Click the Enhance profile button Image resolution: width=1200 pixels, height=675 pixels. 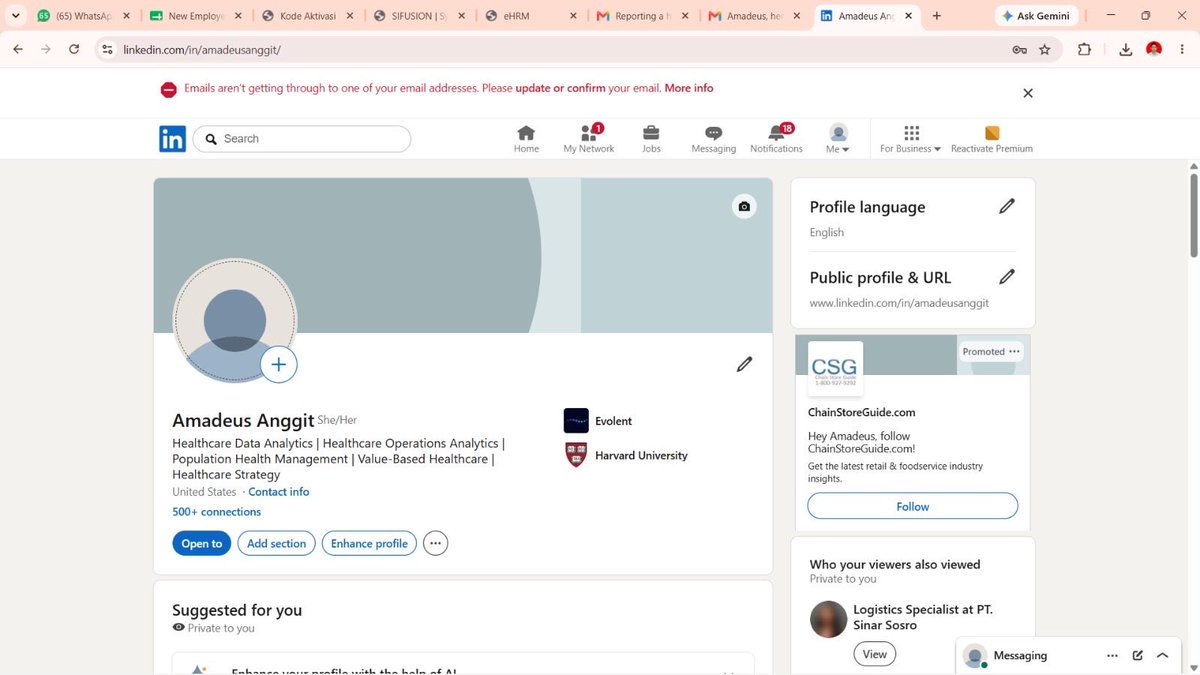(369, 543)
